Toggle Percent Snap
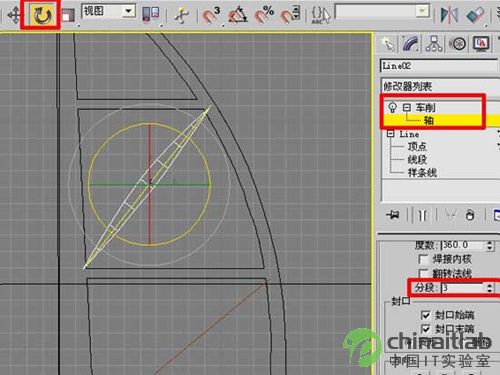Image resolution: width=500 pixels, height=375 pixels. click(x=264, y=14)
